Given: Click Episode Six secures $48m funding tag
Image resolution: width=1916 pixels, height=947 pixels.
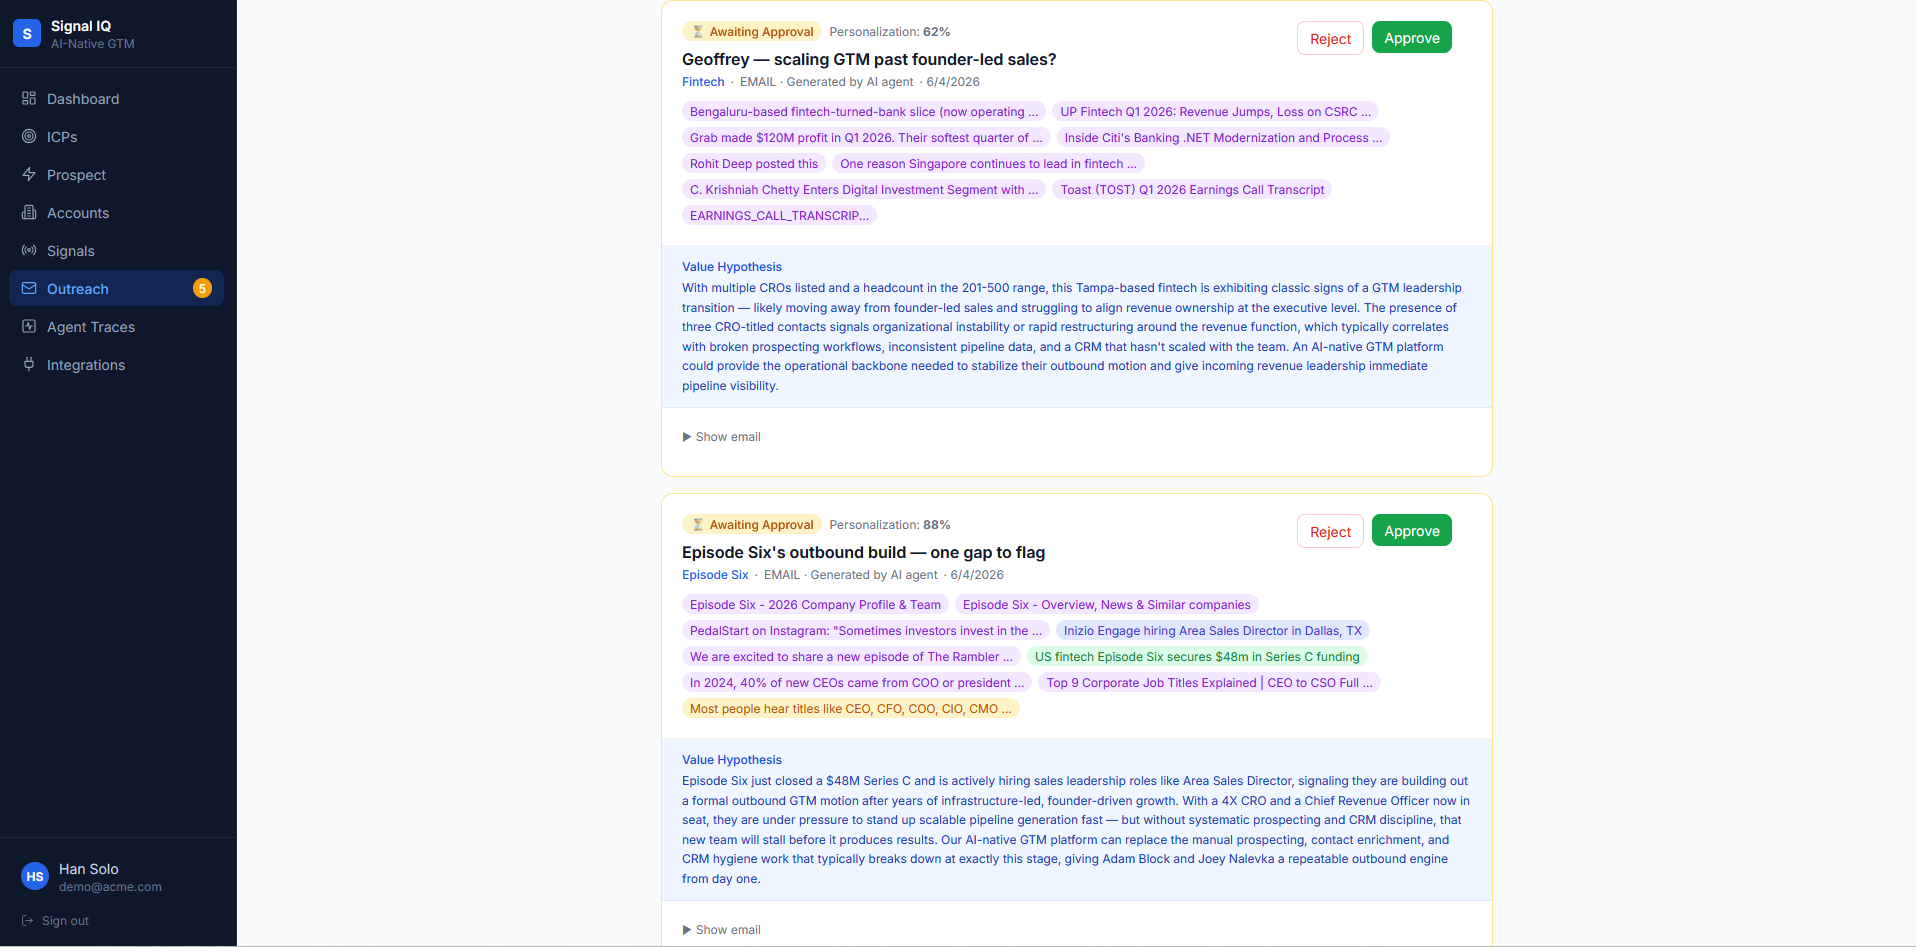Looking at the screenshot, I should pos(1197,656).
